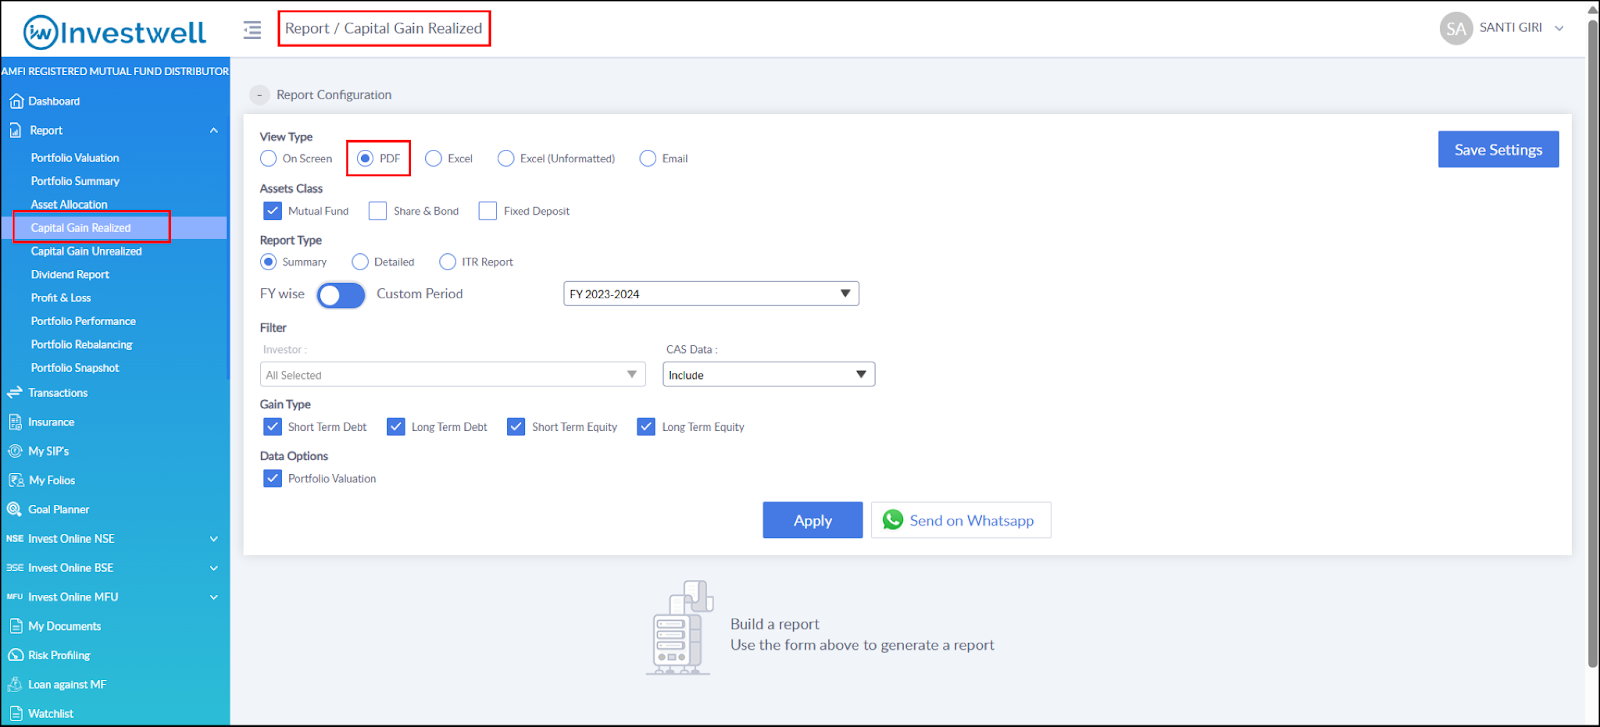1600x727 pixels.
Task: Open the Investor All Selected dropdown
Action: (x=452, y=375)
